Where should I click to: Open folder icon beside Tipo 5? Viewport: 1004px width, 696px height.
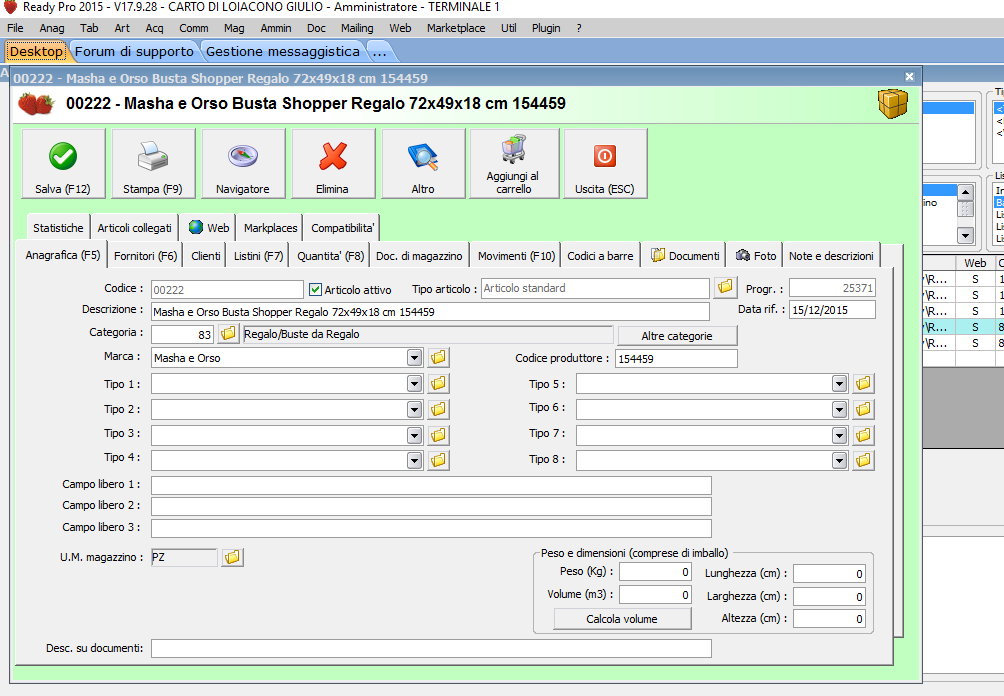pos(863,384)
